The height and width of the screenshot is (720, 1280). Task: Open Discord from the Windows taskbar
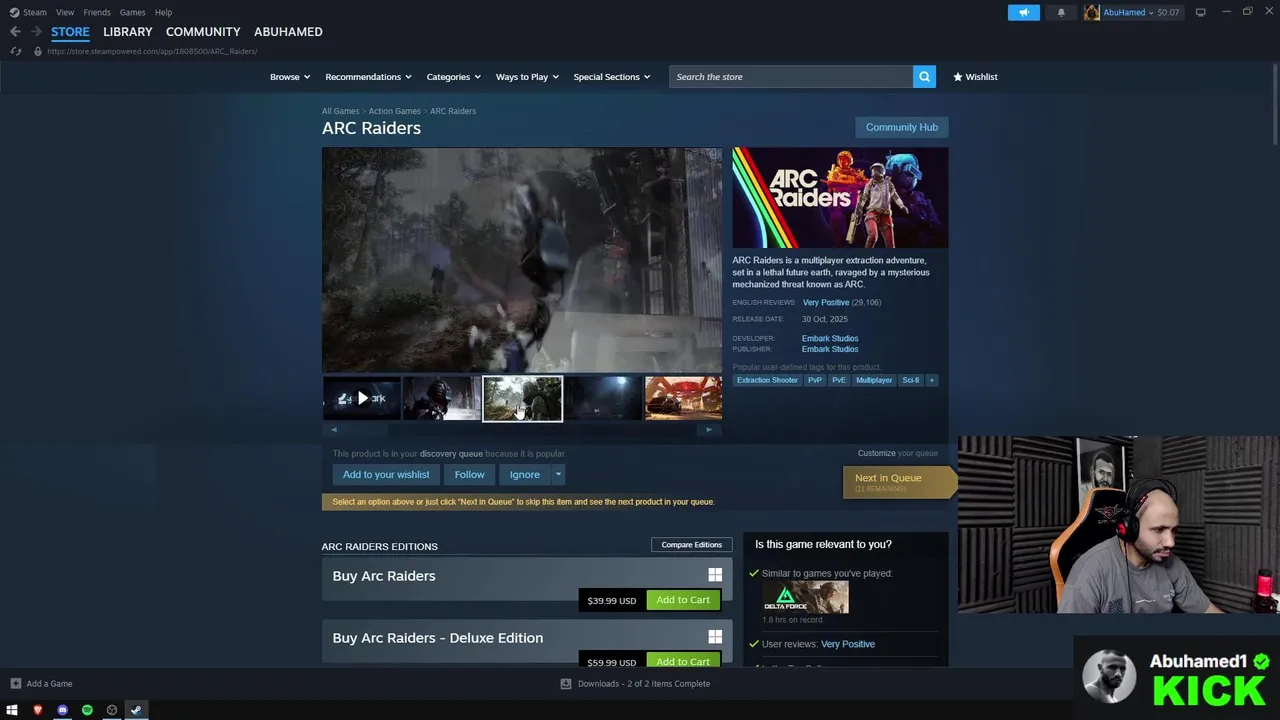[62, 710]
